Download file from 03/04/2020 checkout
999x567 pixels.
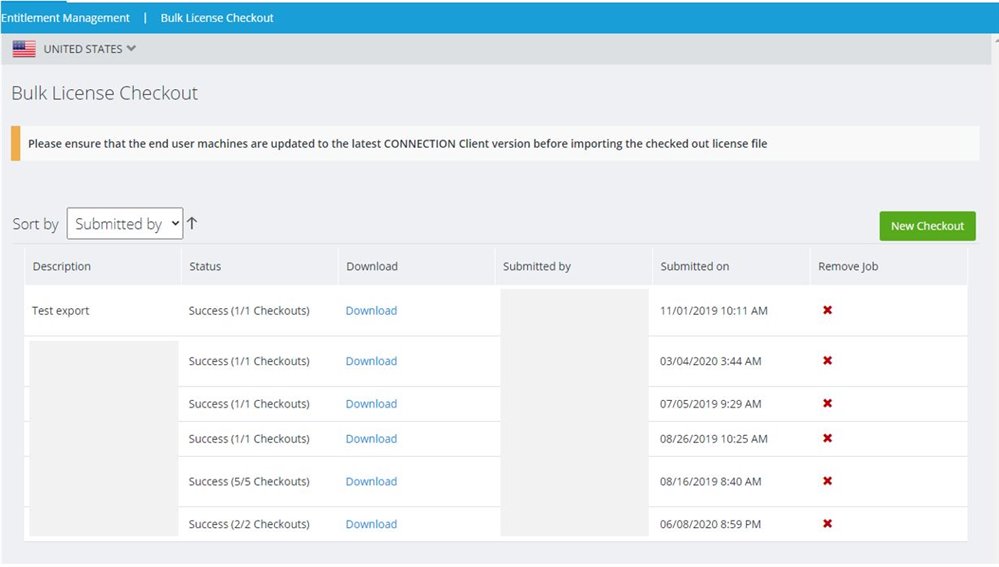(x=371, y=361)
